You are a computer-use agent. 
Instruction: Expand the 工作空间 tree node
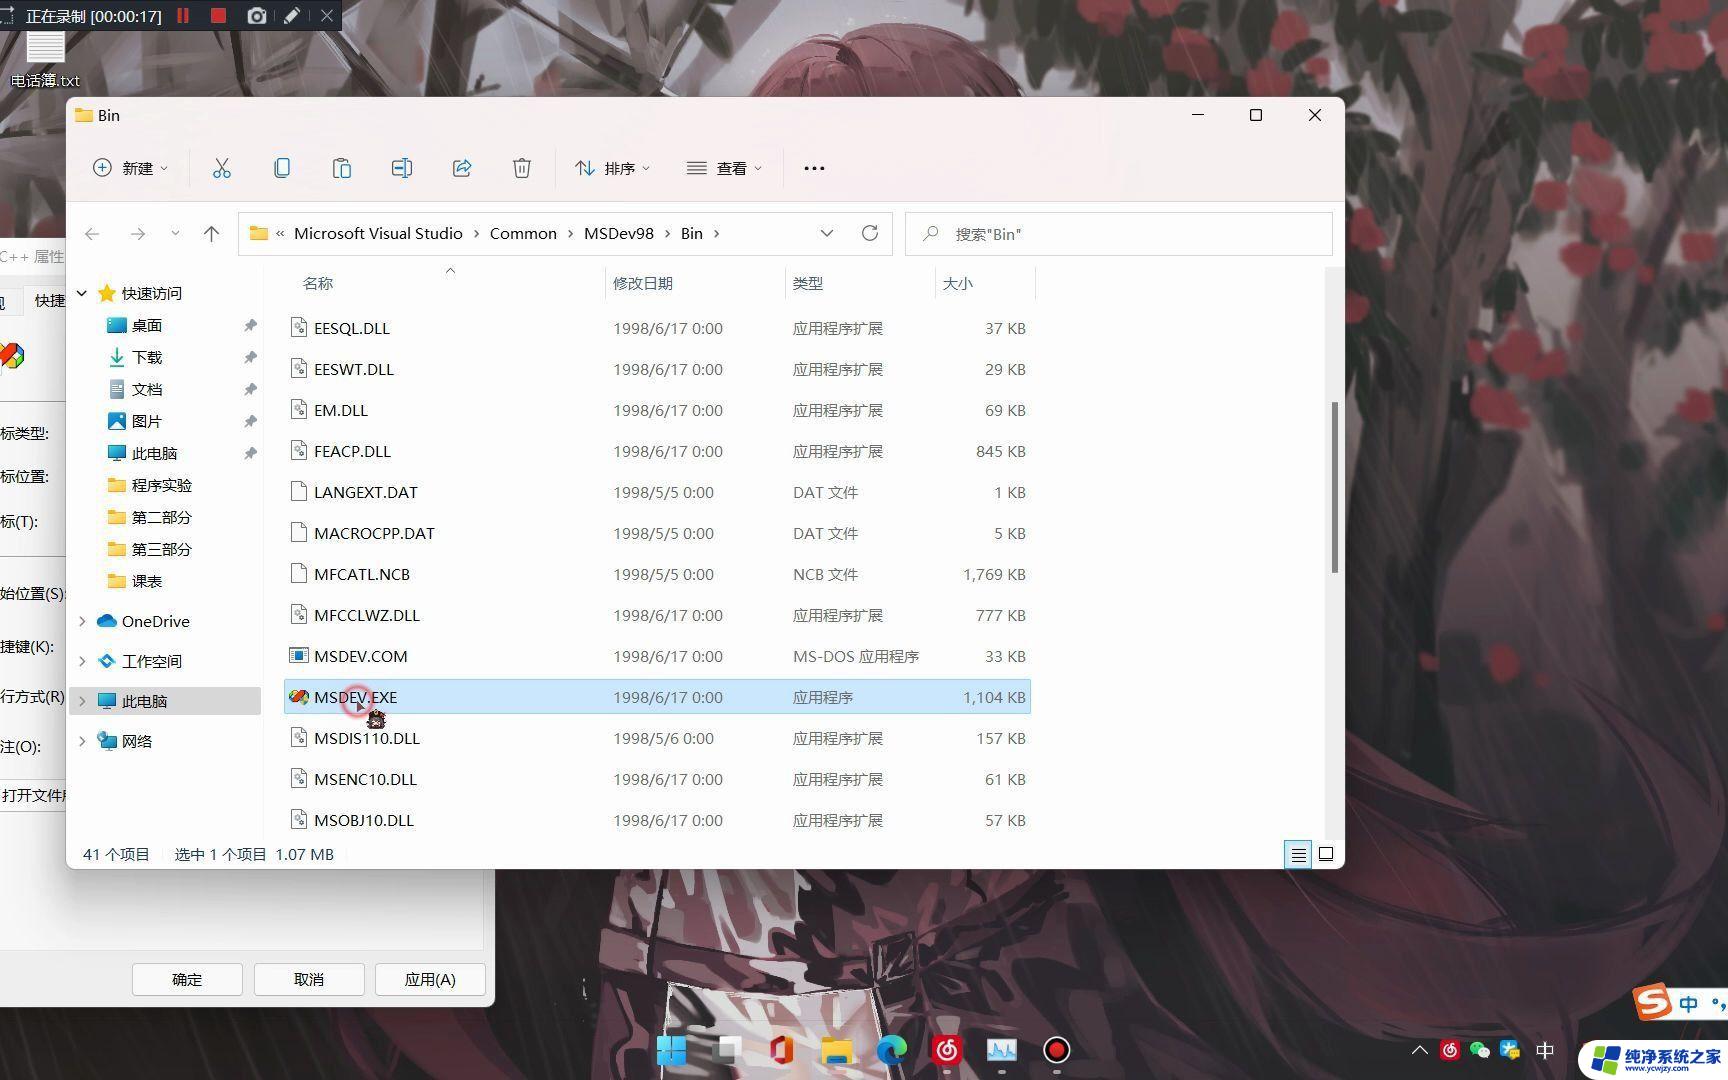[x=82, y=661]
